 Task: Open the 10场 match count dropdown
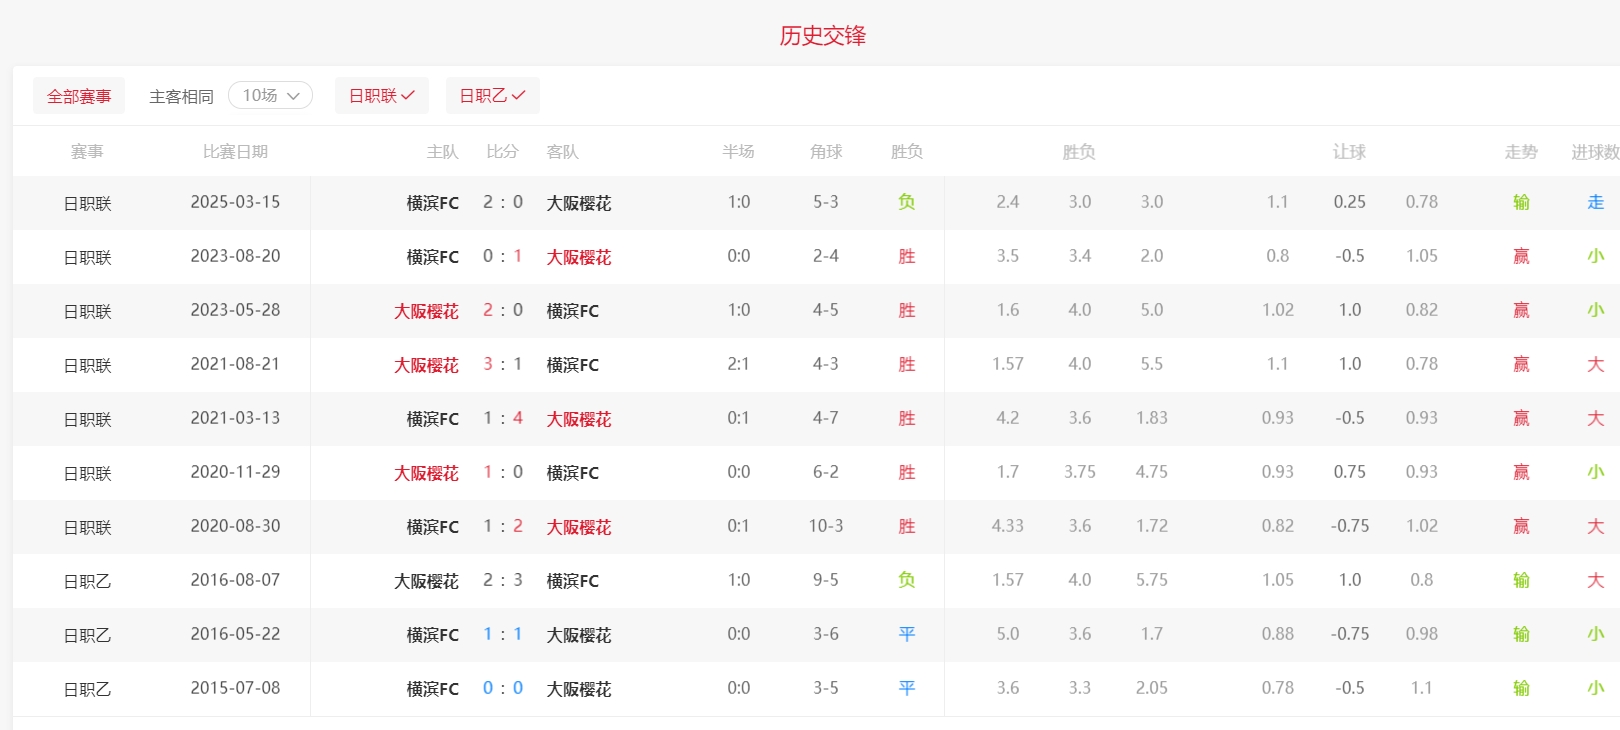[x=270, y=95]
